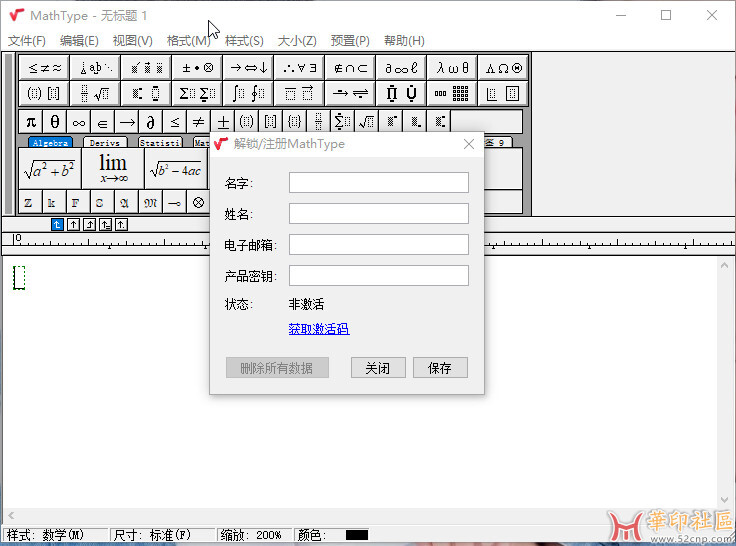Insert the square root of a²+b² expression

coord(50,169)
